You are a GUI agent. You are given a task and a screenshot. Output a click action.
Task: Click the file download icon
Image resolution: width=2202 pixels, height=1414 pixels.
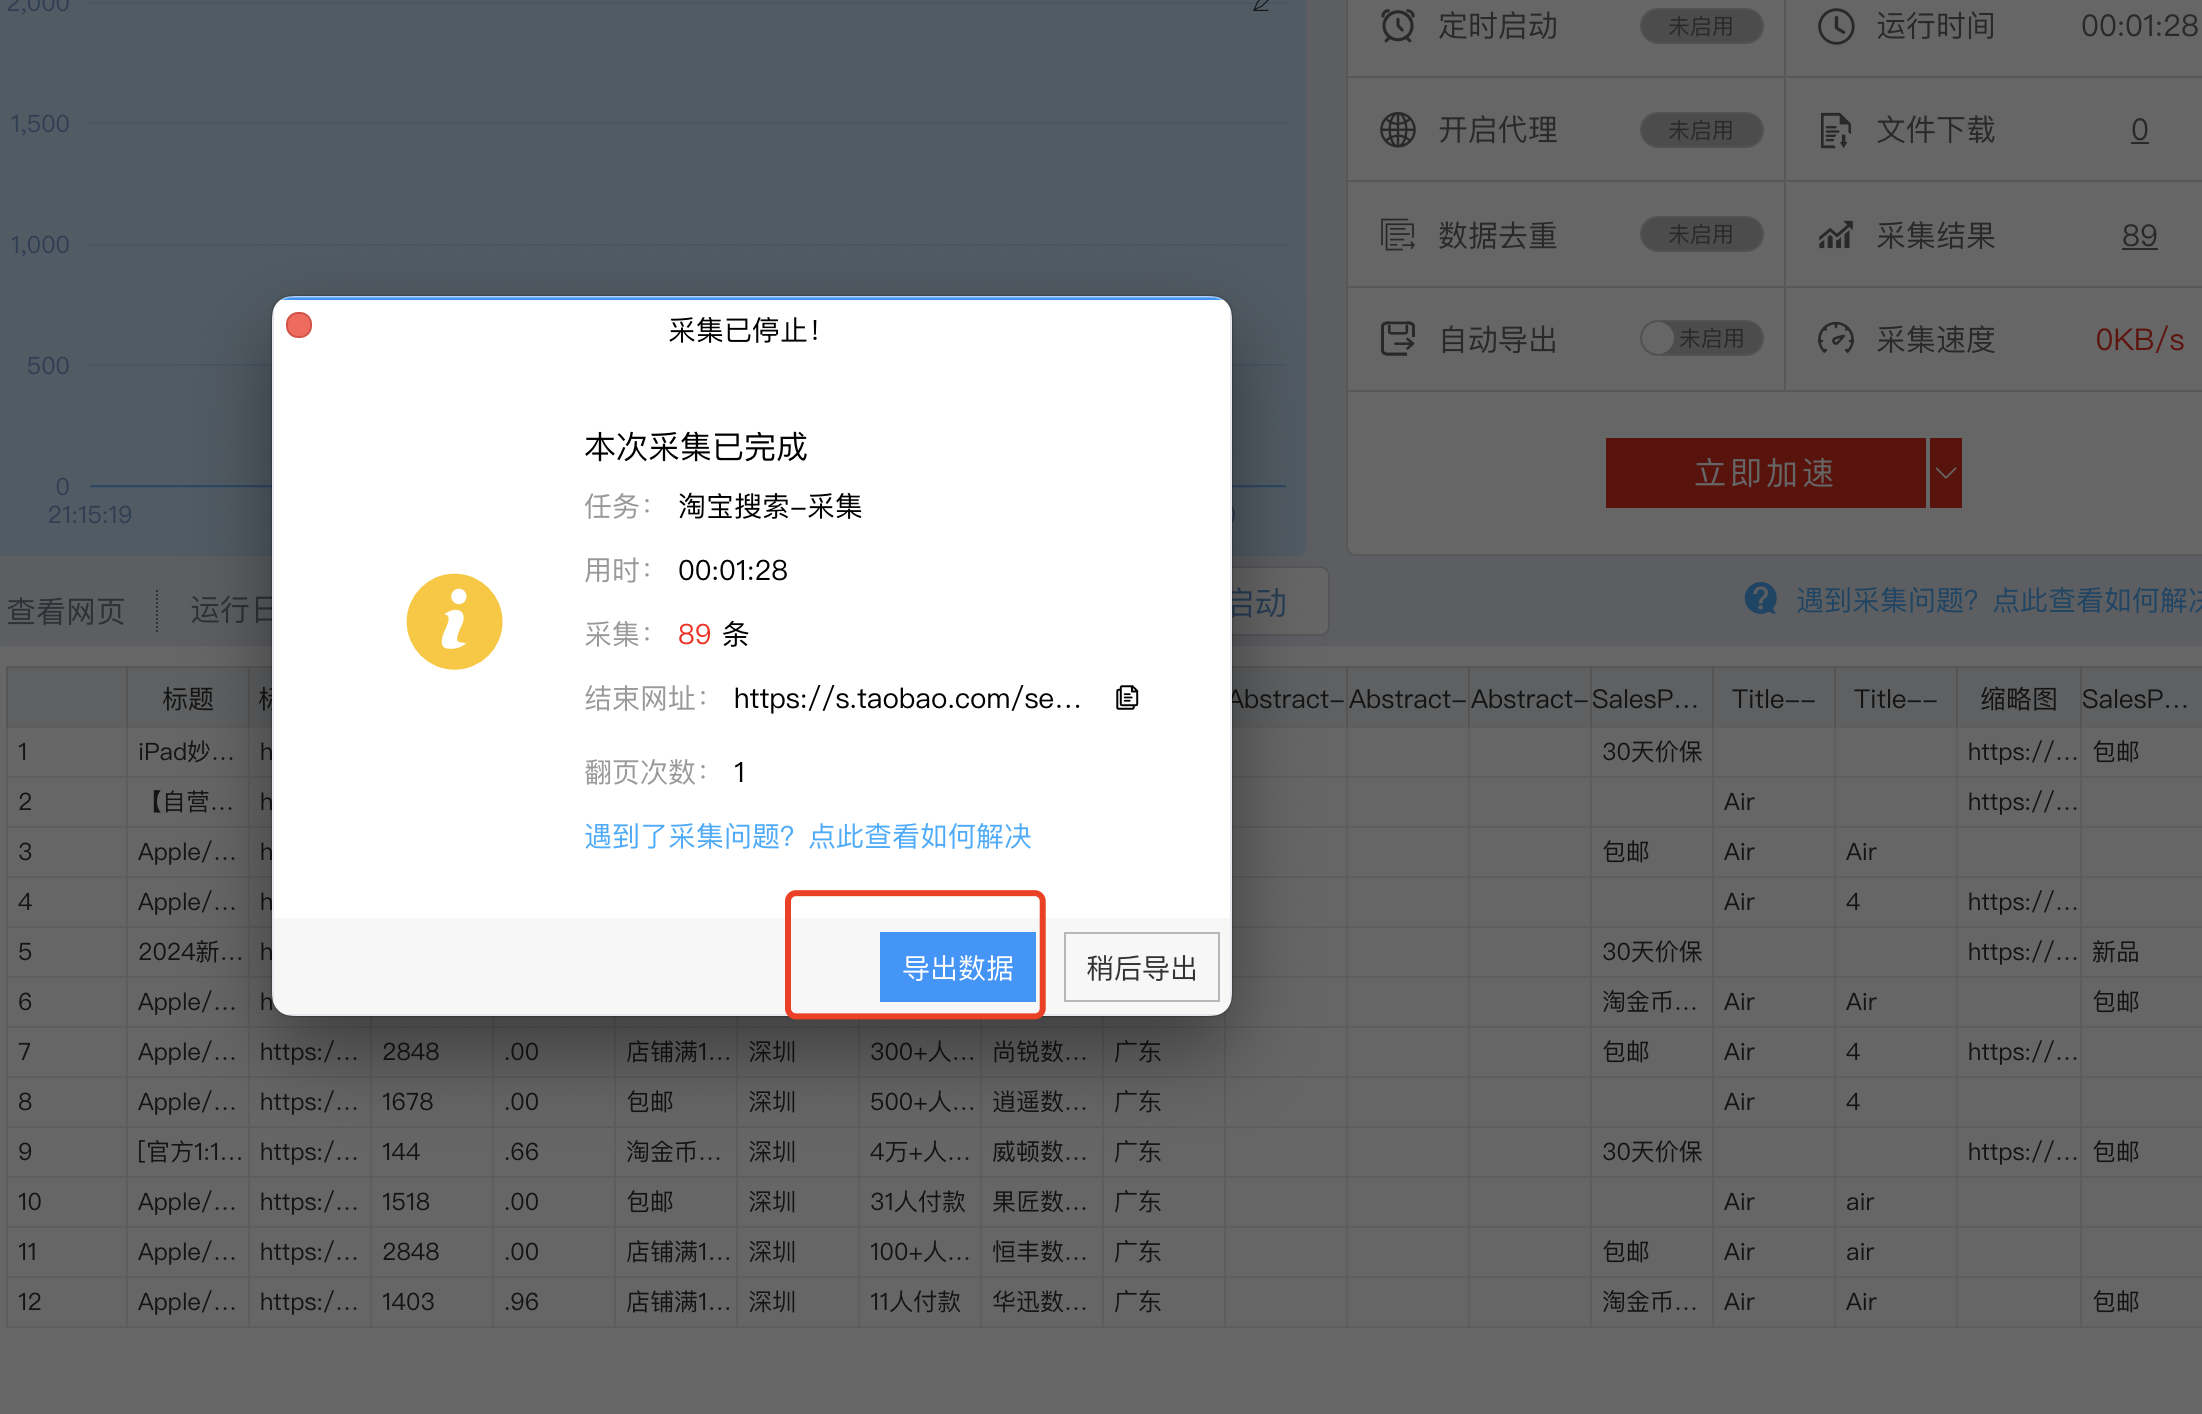pyautogui.click(x=1835, y=130)
